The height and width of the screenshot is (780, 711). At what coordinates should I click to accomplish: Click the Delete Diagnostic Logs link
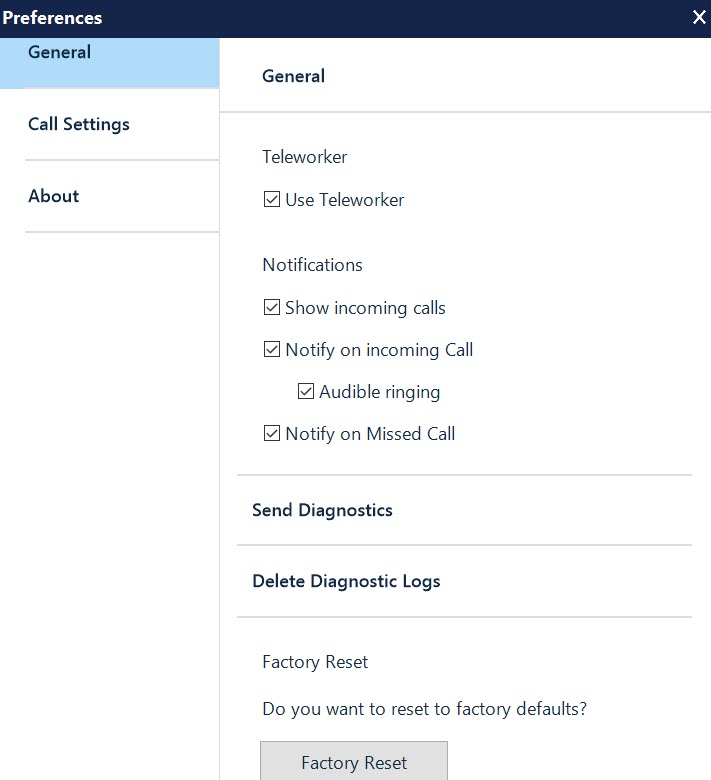coord(346,581)
